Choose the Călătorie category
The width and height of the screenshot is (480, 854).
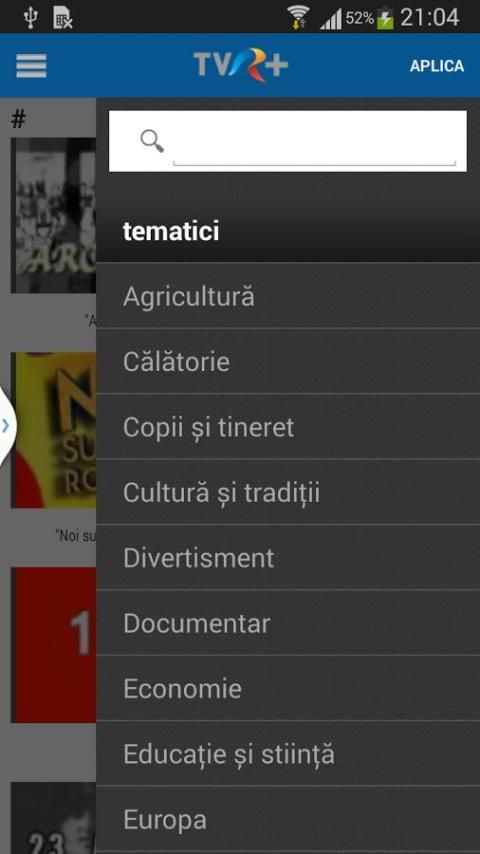[x=288, y=361]
